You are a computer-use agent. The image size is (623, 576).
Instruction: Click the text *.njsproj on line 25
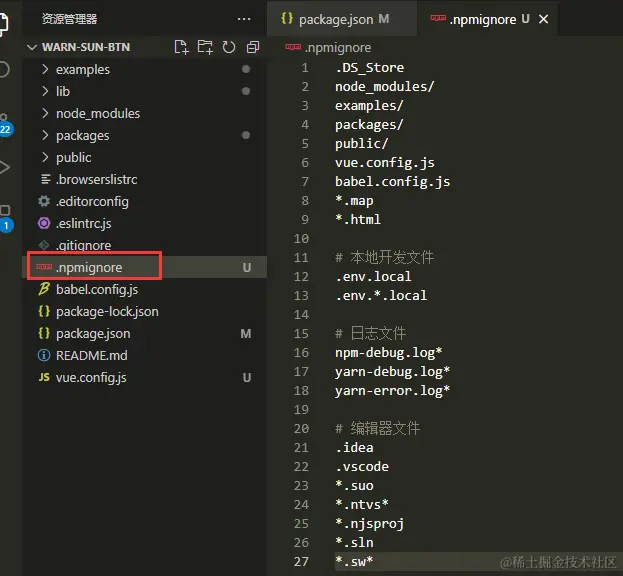tap(370, 524)
